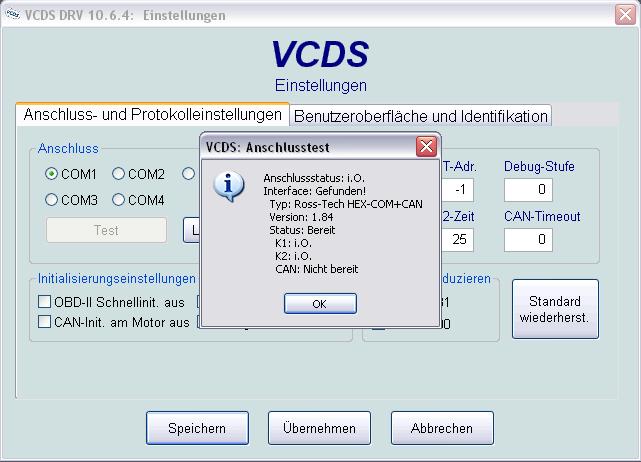Screen dimensions: 641x462
Task: Click the VCDS title bar app icon
Action: pyautogui.click(x=13, y=15)
